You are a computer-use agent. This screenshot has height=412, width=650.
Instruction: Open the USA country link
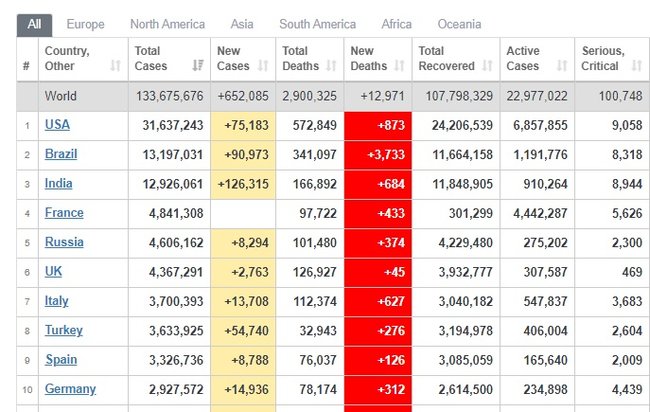57,125
